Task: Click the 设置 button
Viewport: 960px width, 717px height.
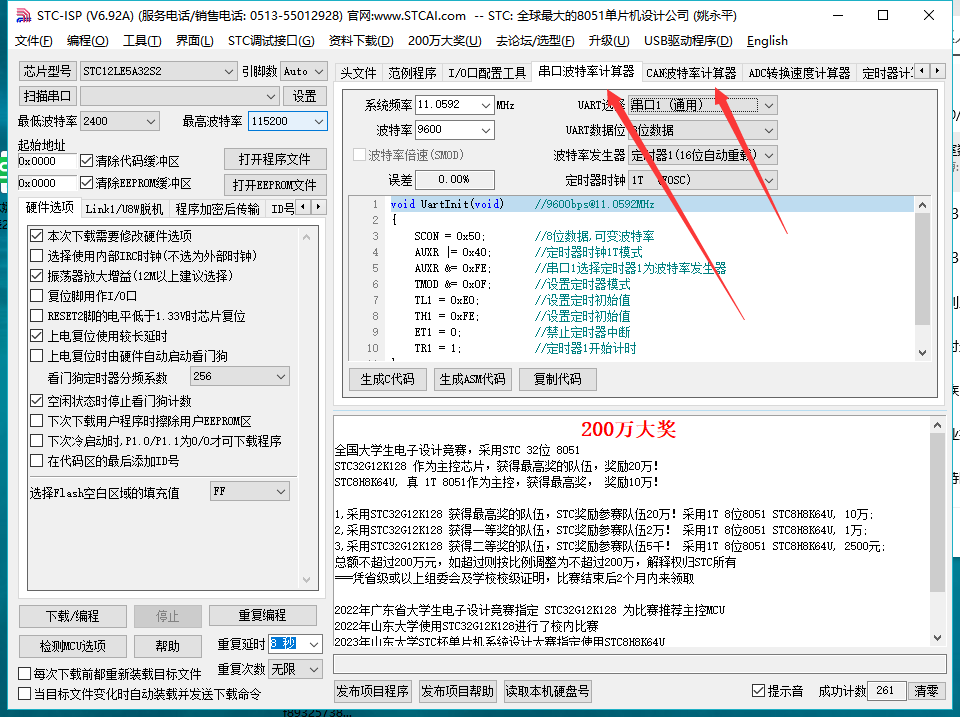Action: [304, 96]
